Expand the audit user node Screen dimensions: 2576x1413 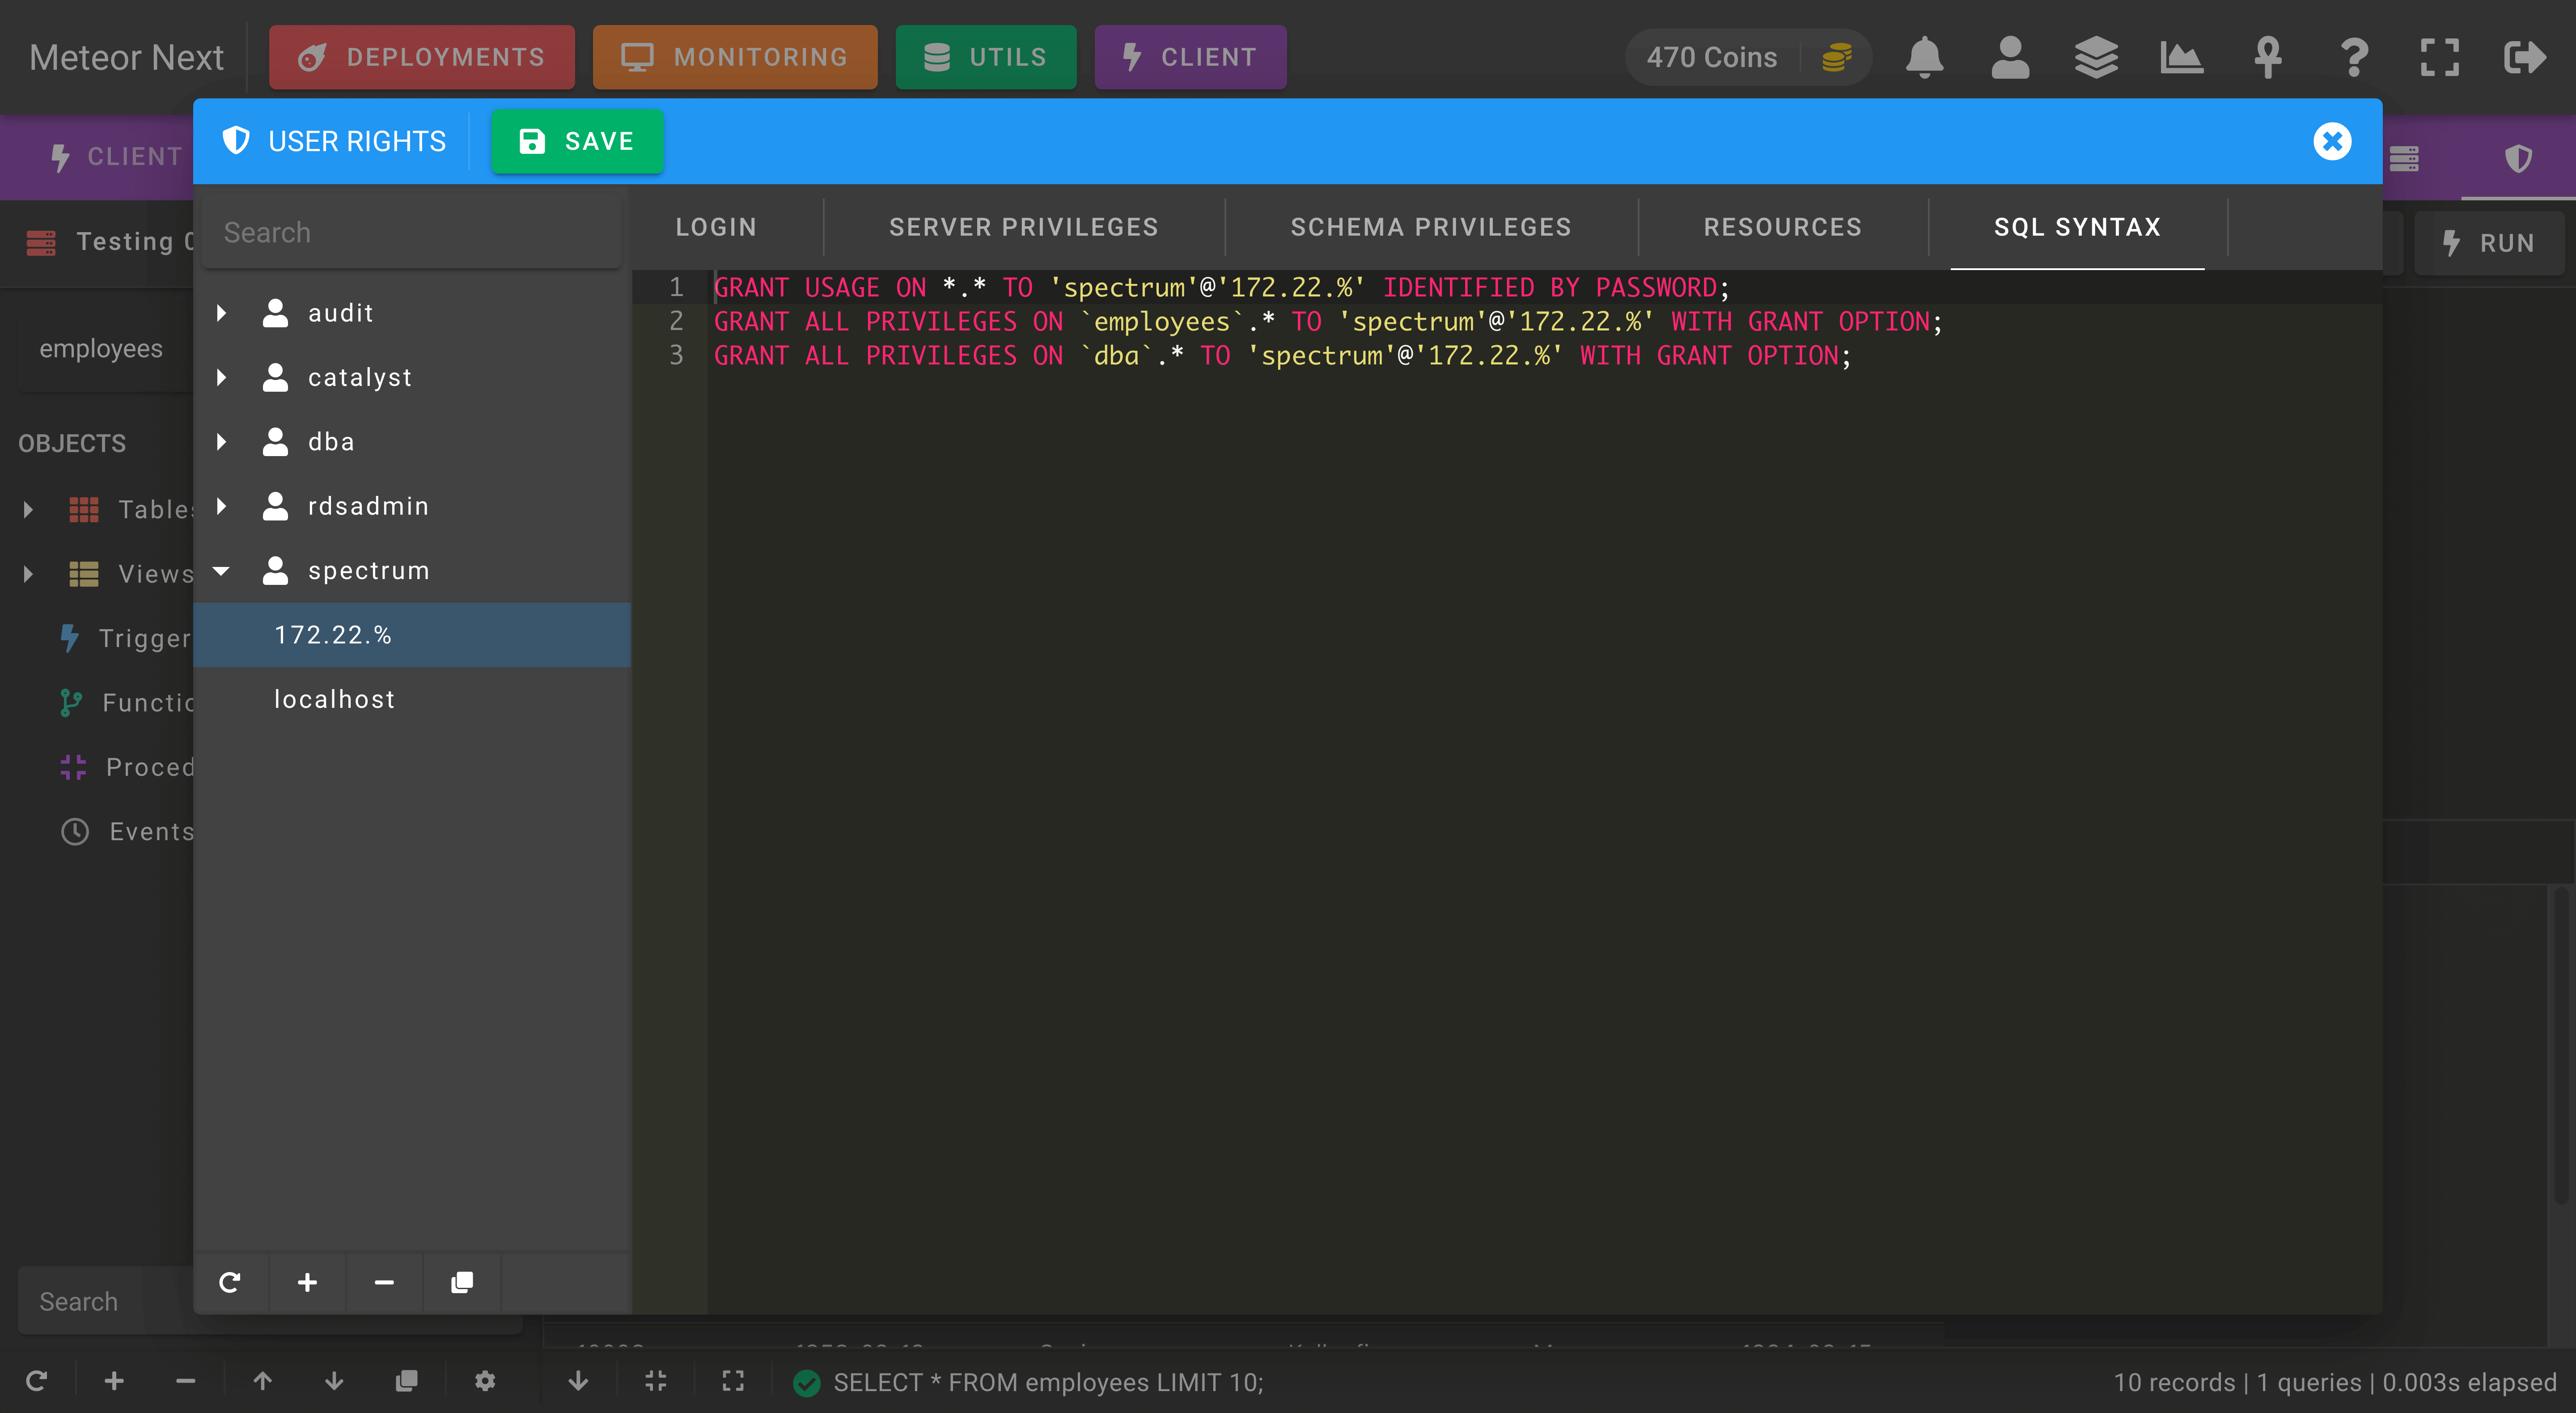tap(222, 313)
